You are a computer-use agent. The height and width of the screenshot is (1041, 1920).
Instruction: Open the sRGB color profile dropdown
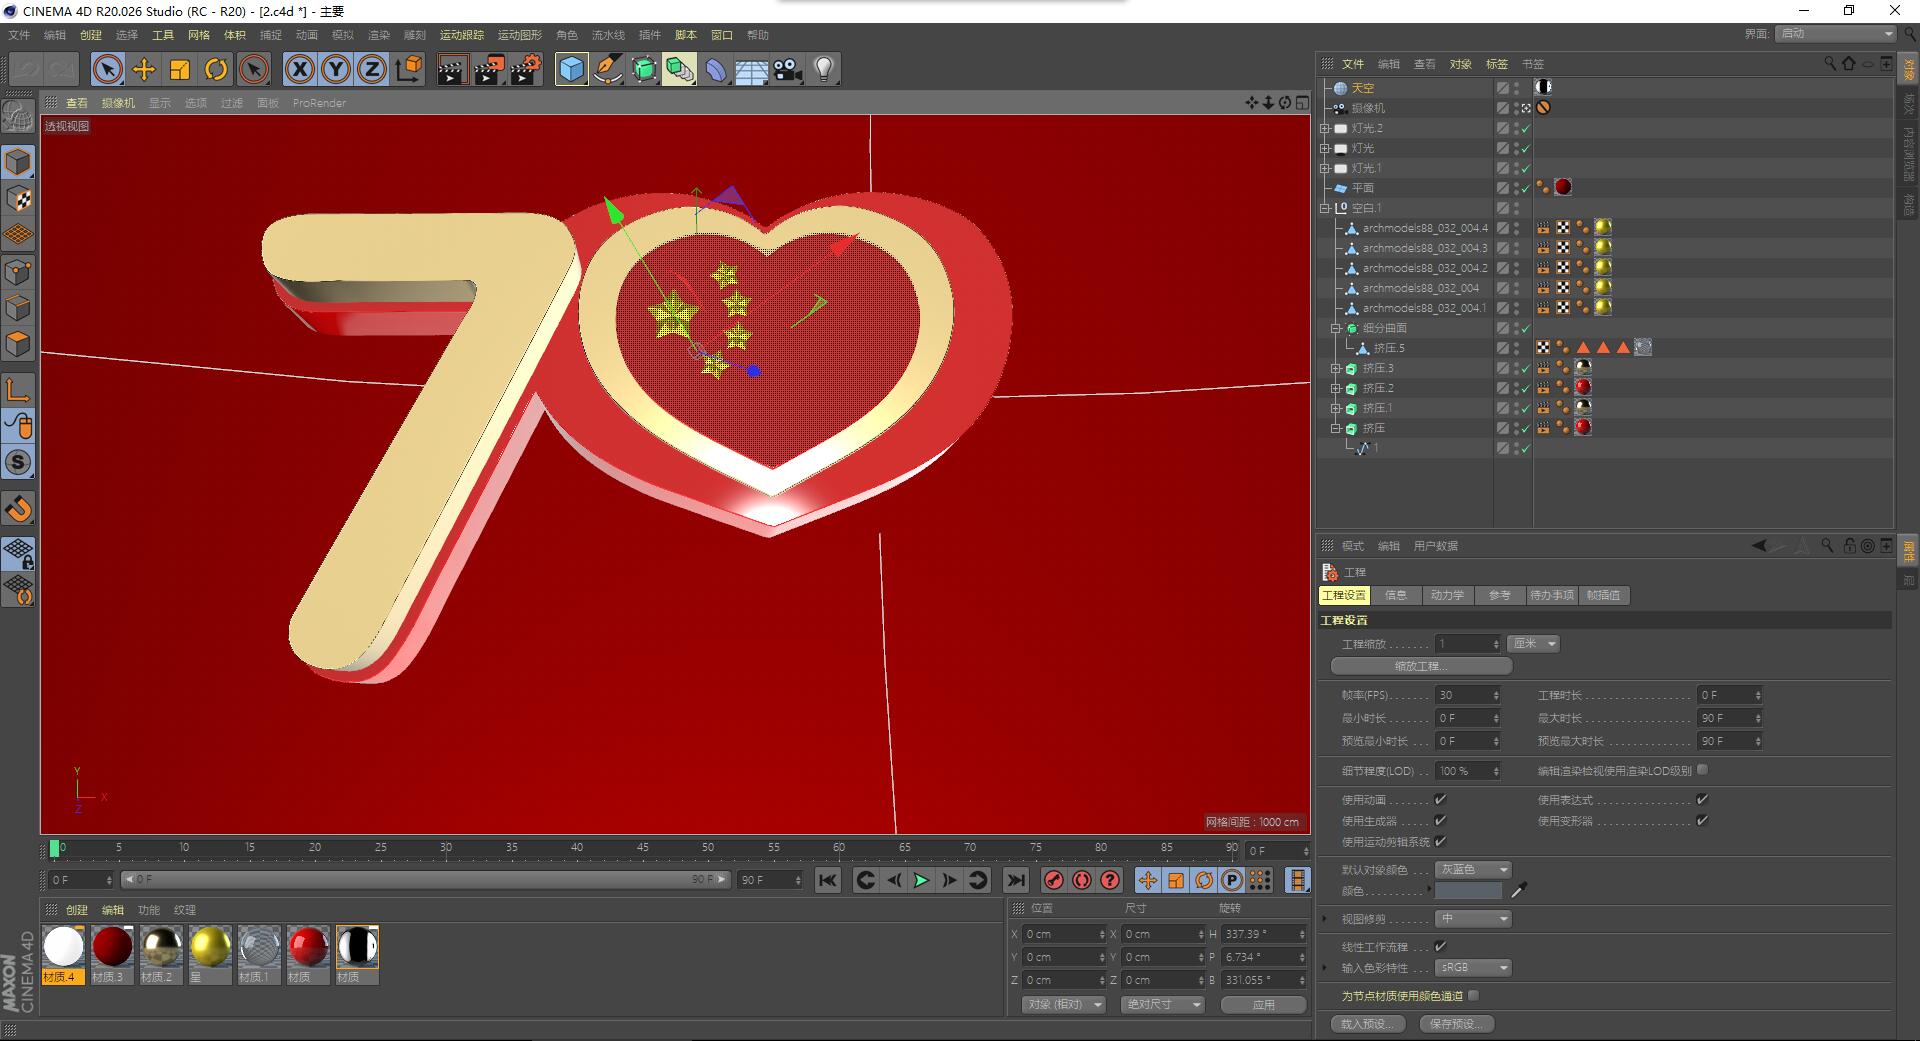[1473, 968]
